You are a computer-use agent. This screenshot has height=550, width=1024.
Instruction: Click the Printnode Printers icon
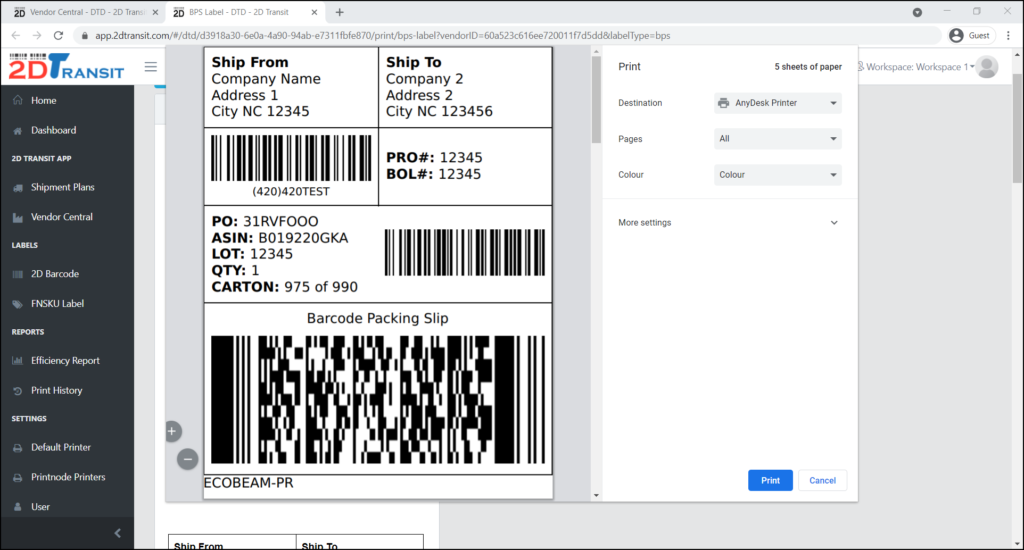[18, 477]
